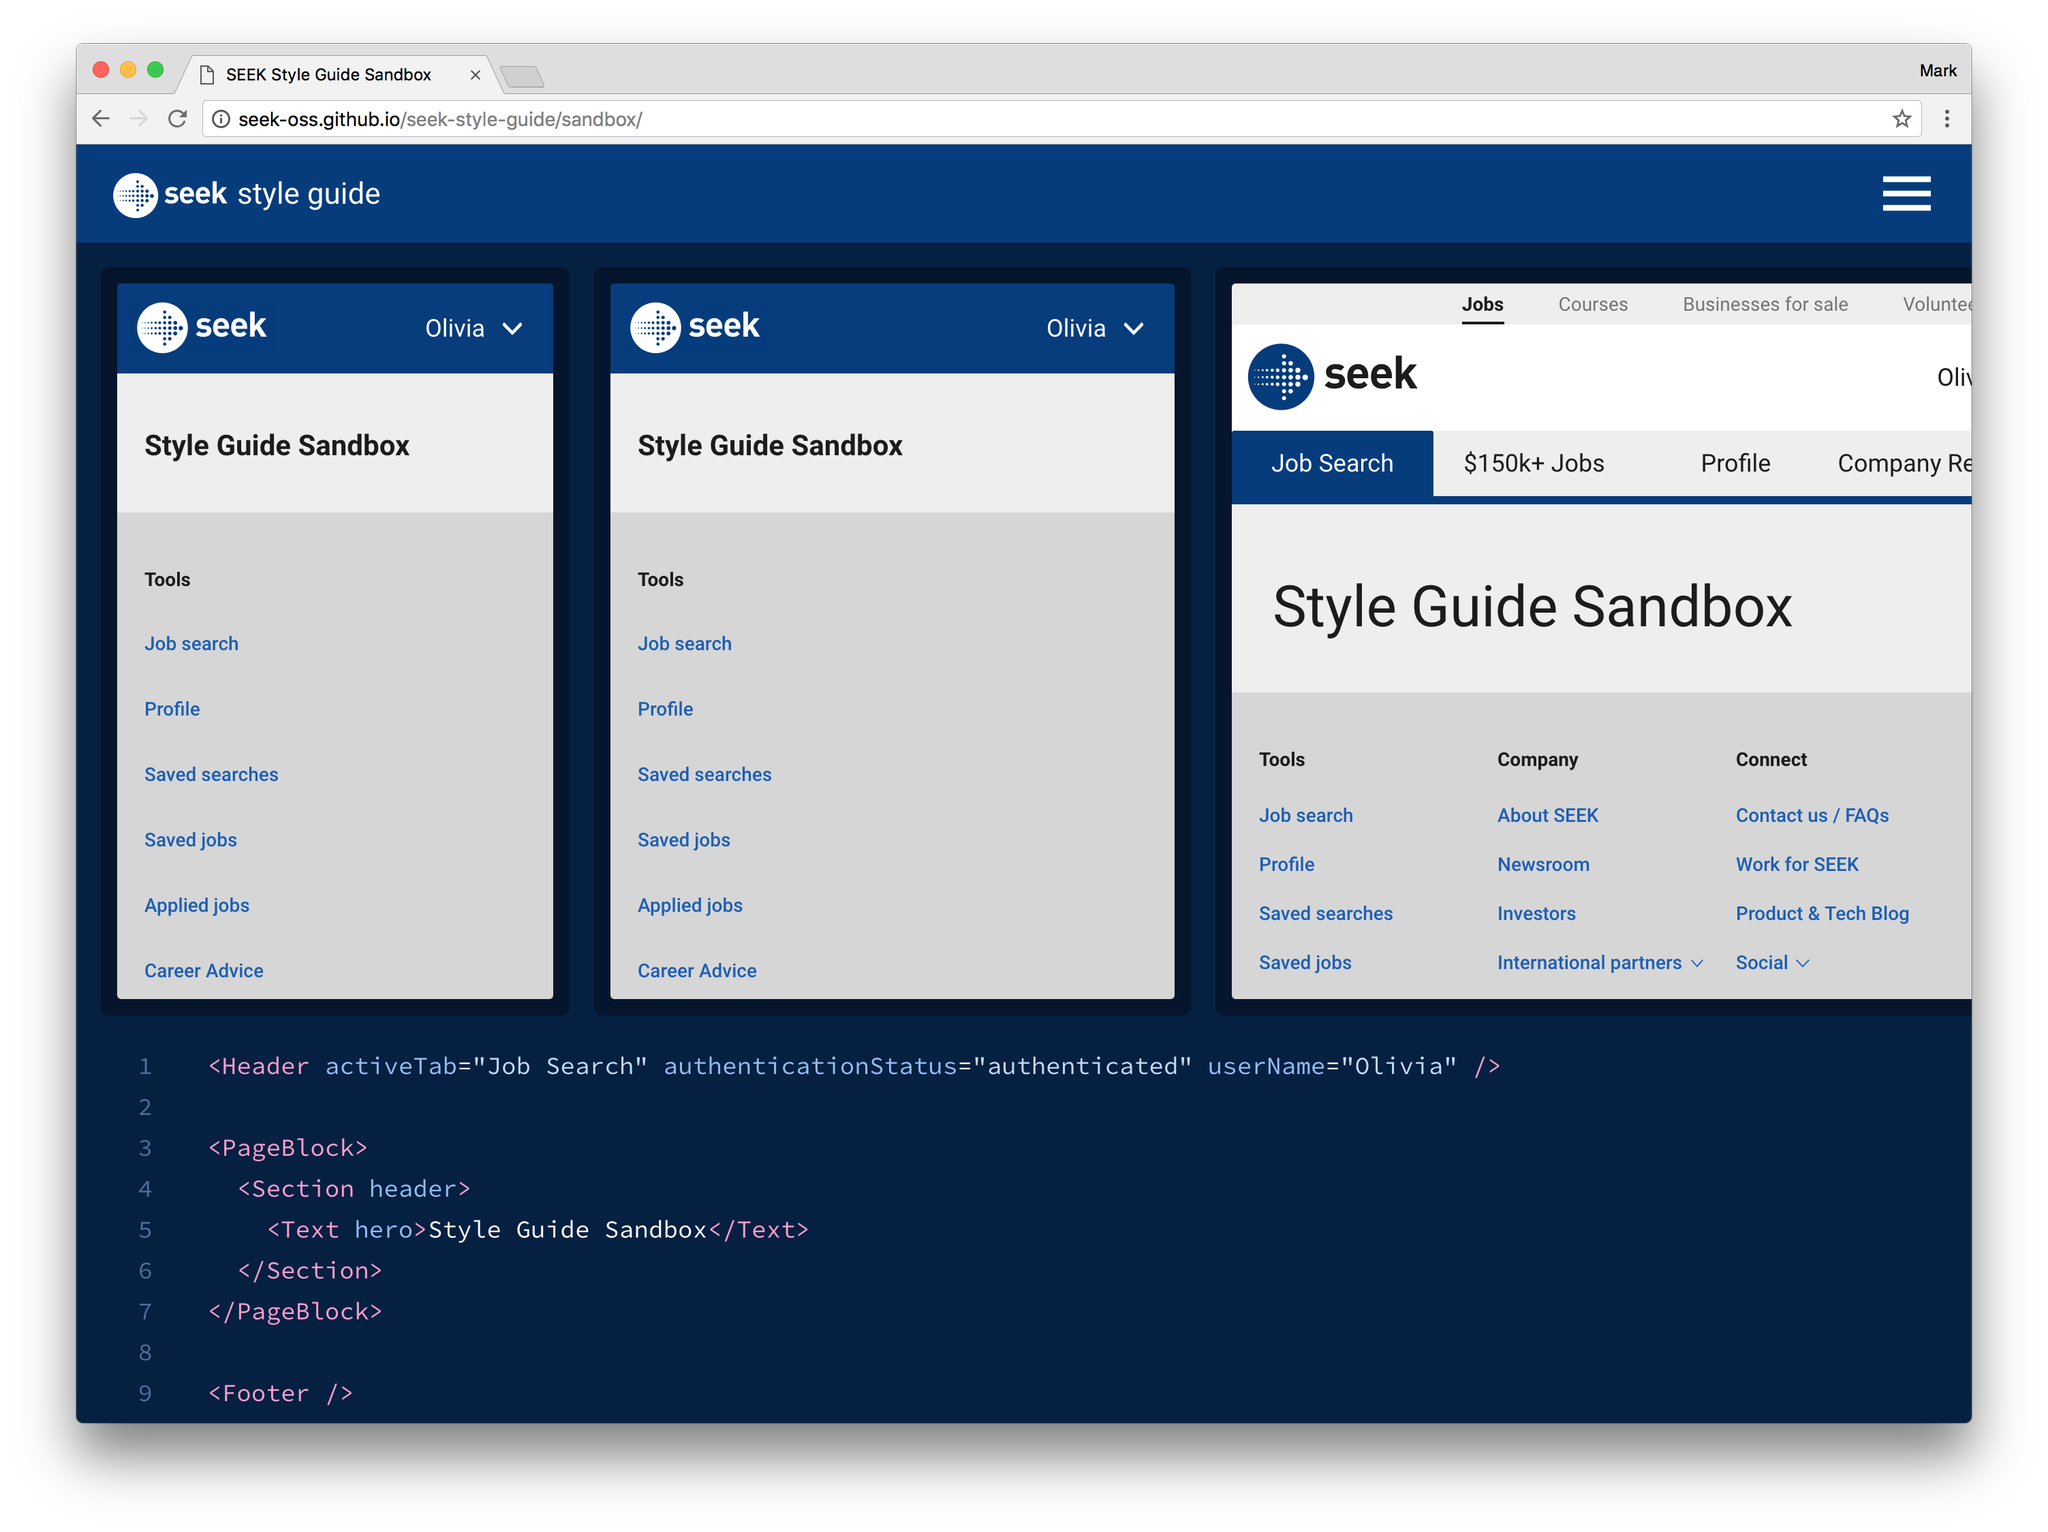Viewport: 2048px width, 1532px height.
Task: Open a new browser tab
Action: point(521,76)
